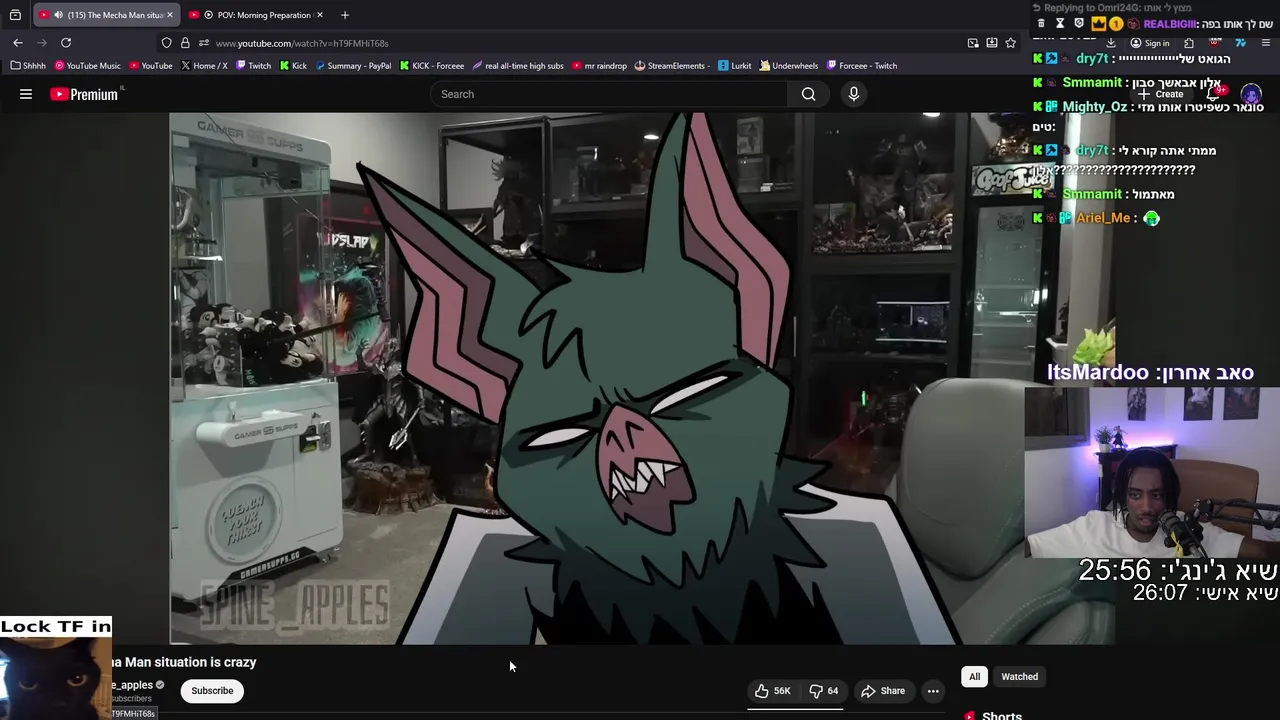The image size is (1280, 720).
Task: Dislike the video showing 64
Action: pos(824,691)
